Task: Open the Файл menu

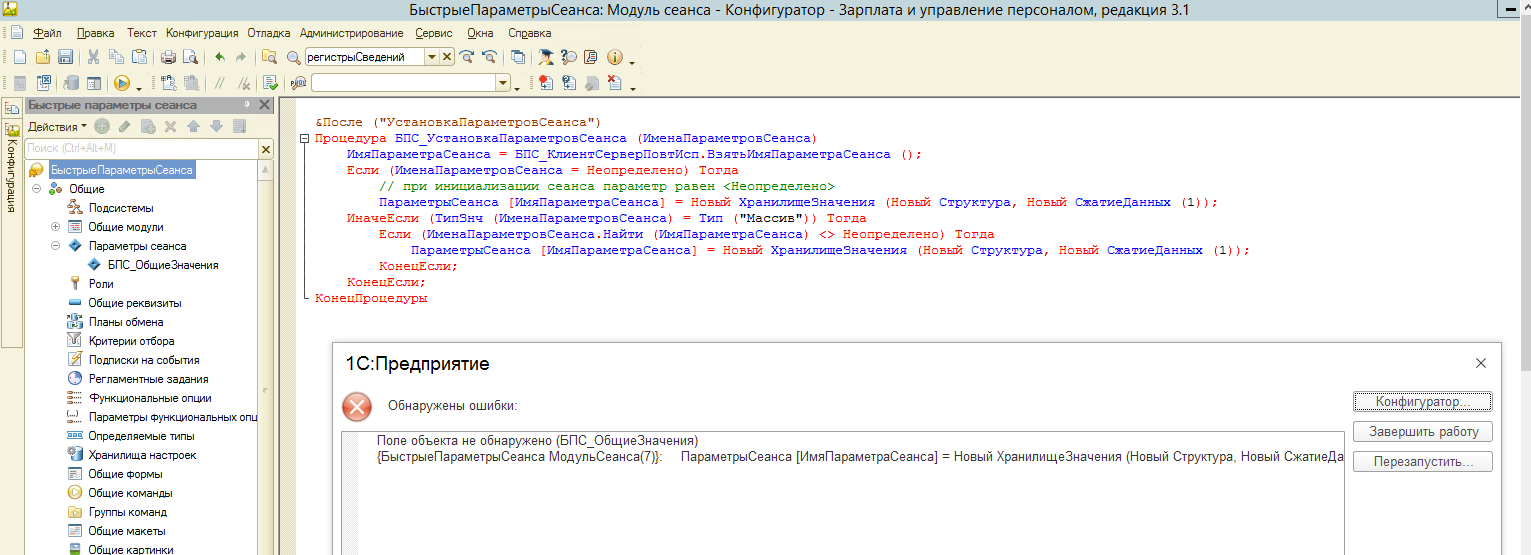Action: coord(47,33)
